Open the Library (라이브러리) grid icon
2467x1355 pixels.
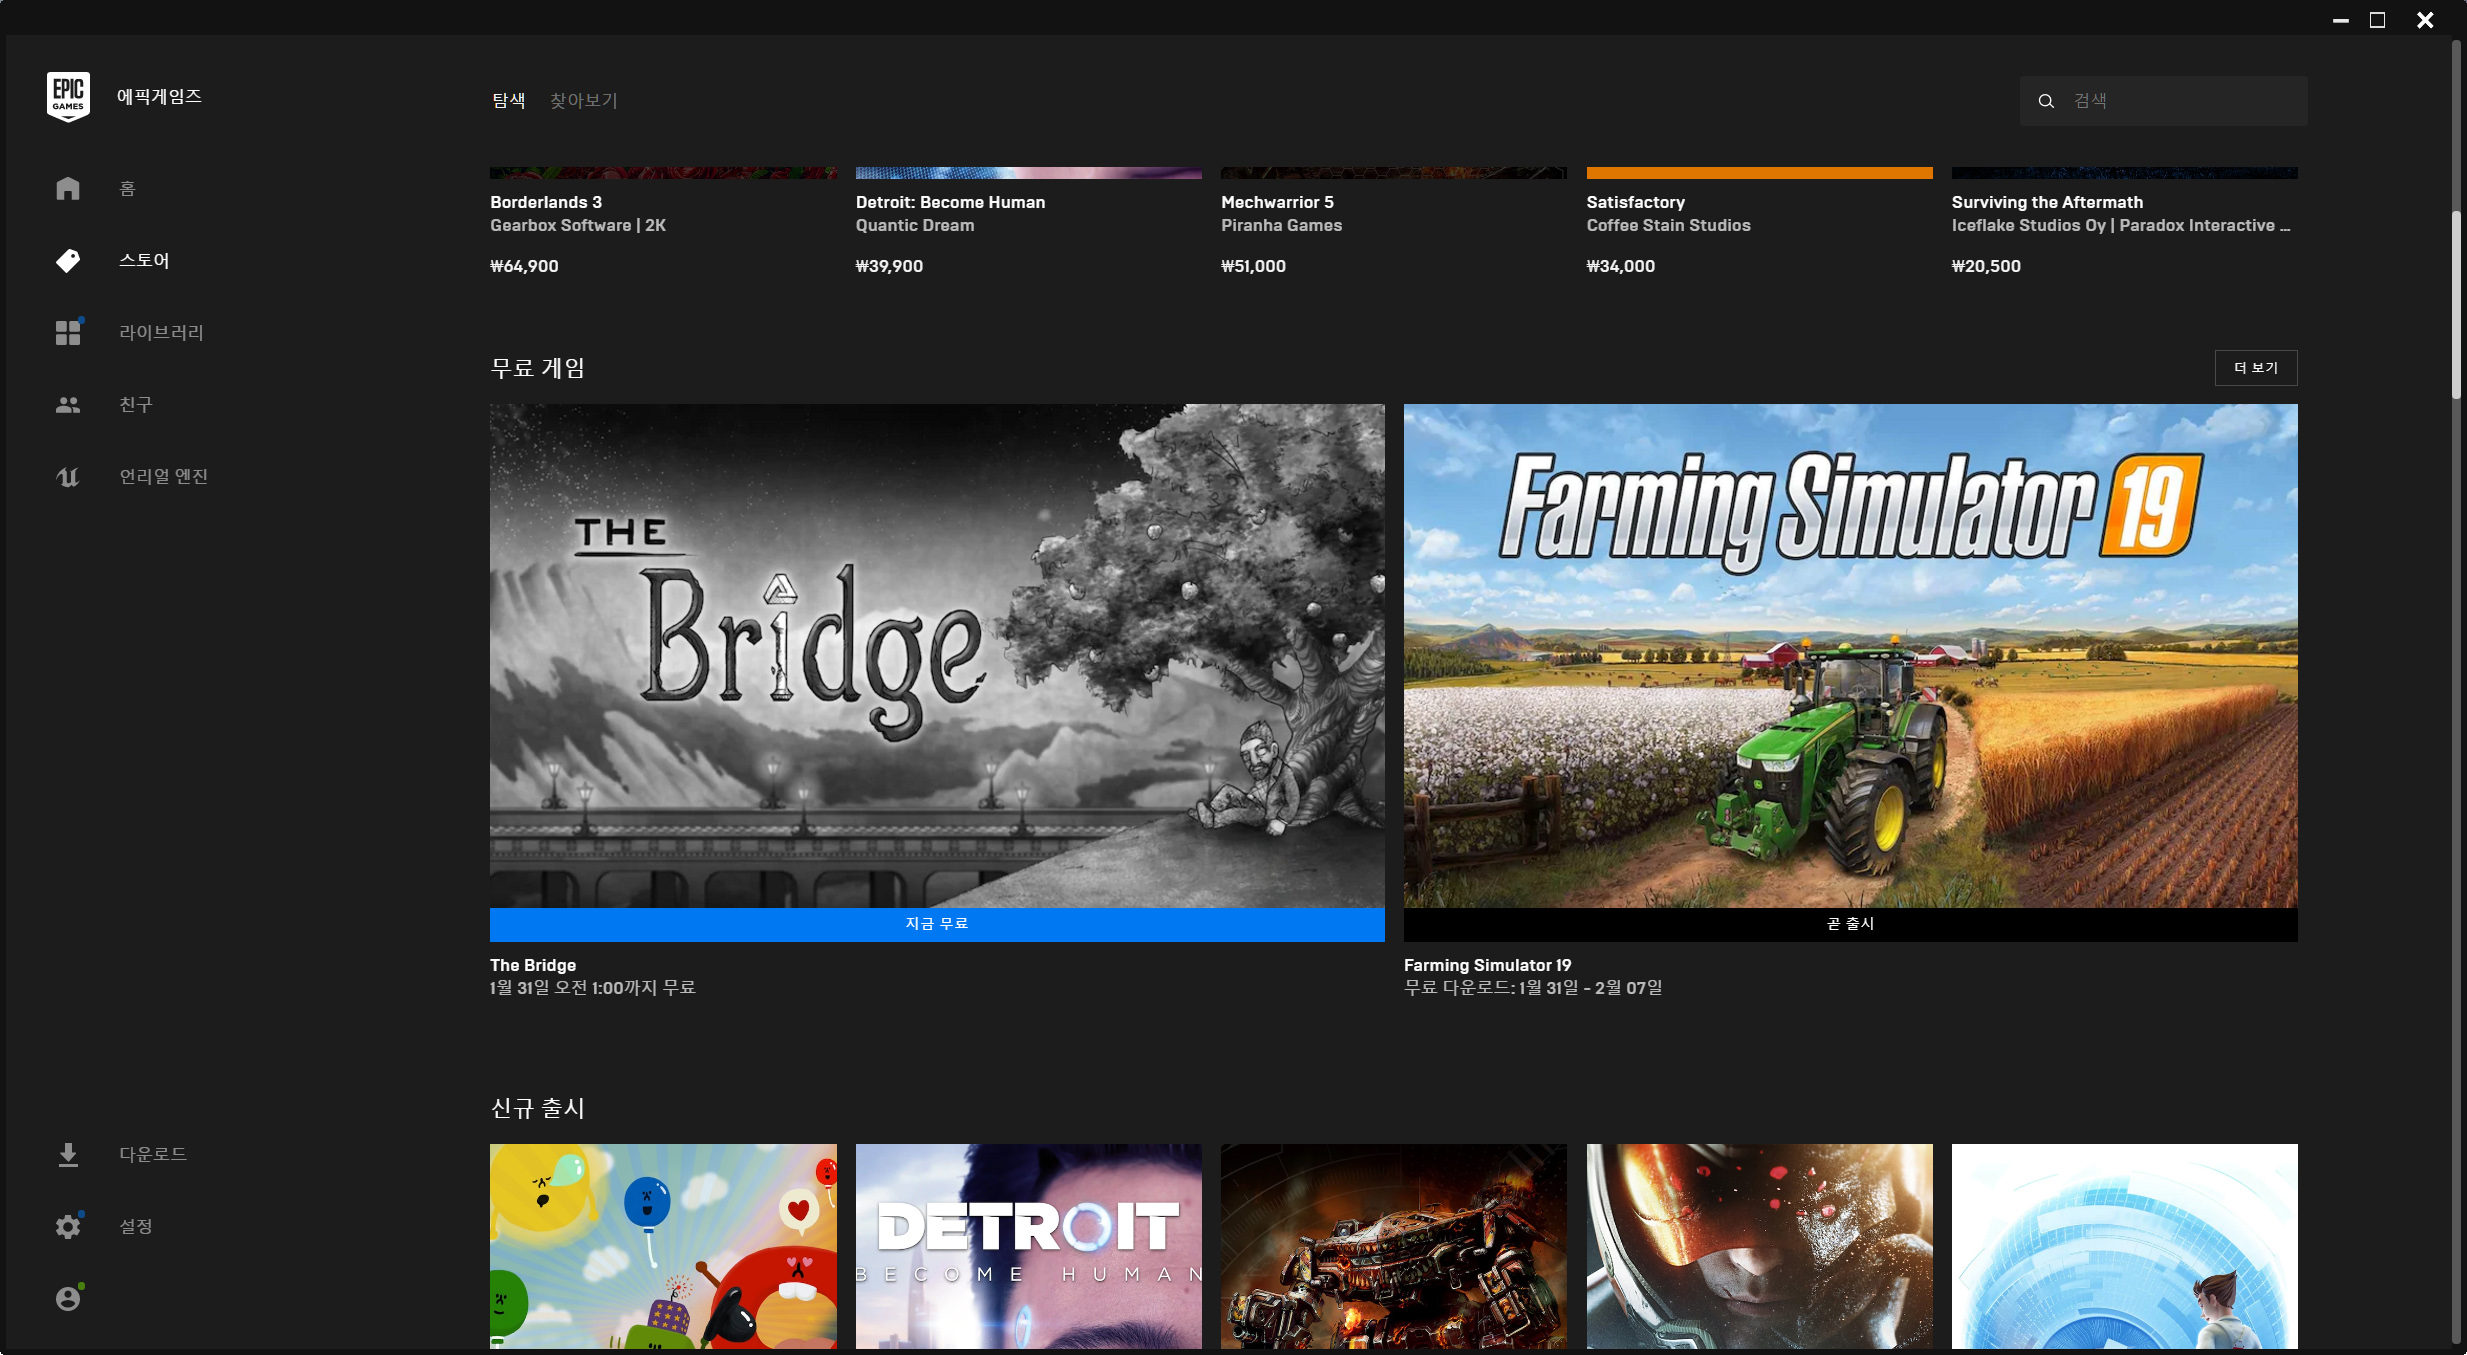click(x=68, y=332)
